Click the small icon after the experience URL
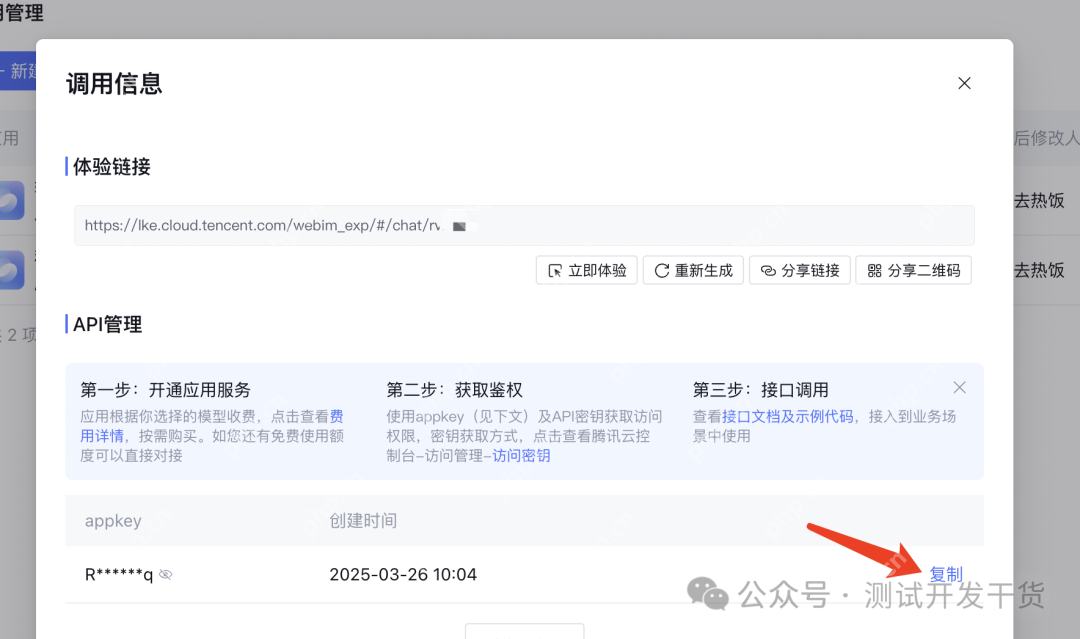1080x639 pixels. tap(459, 225)
